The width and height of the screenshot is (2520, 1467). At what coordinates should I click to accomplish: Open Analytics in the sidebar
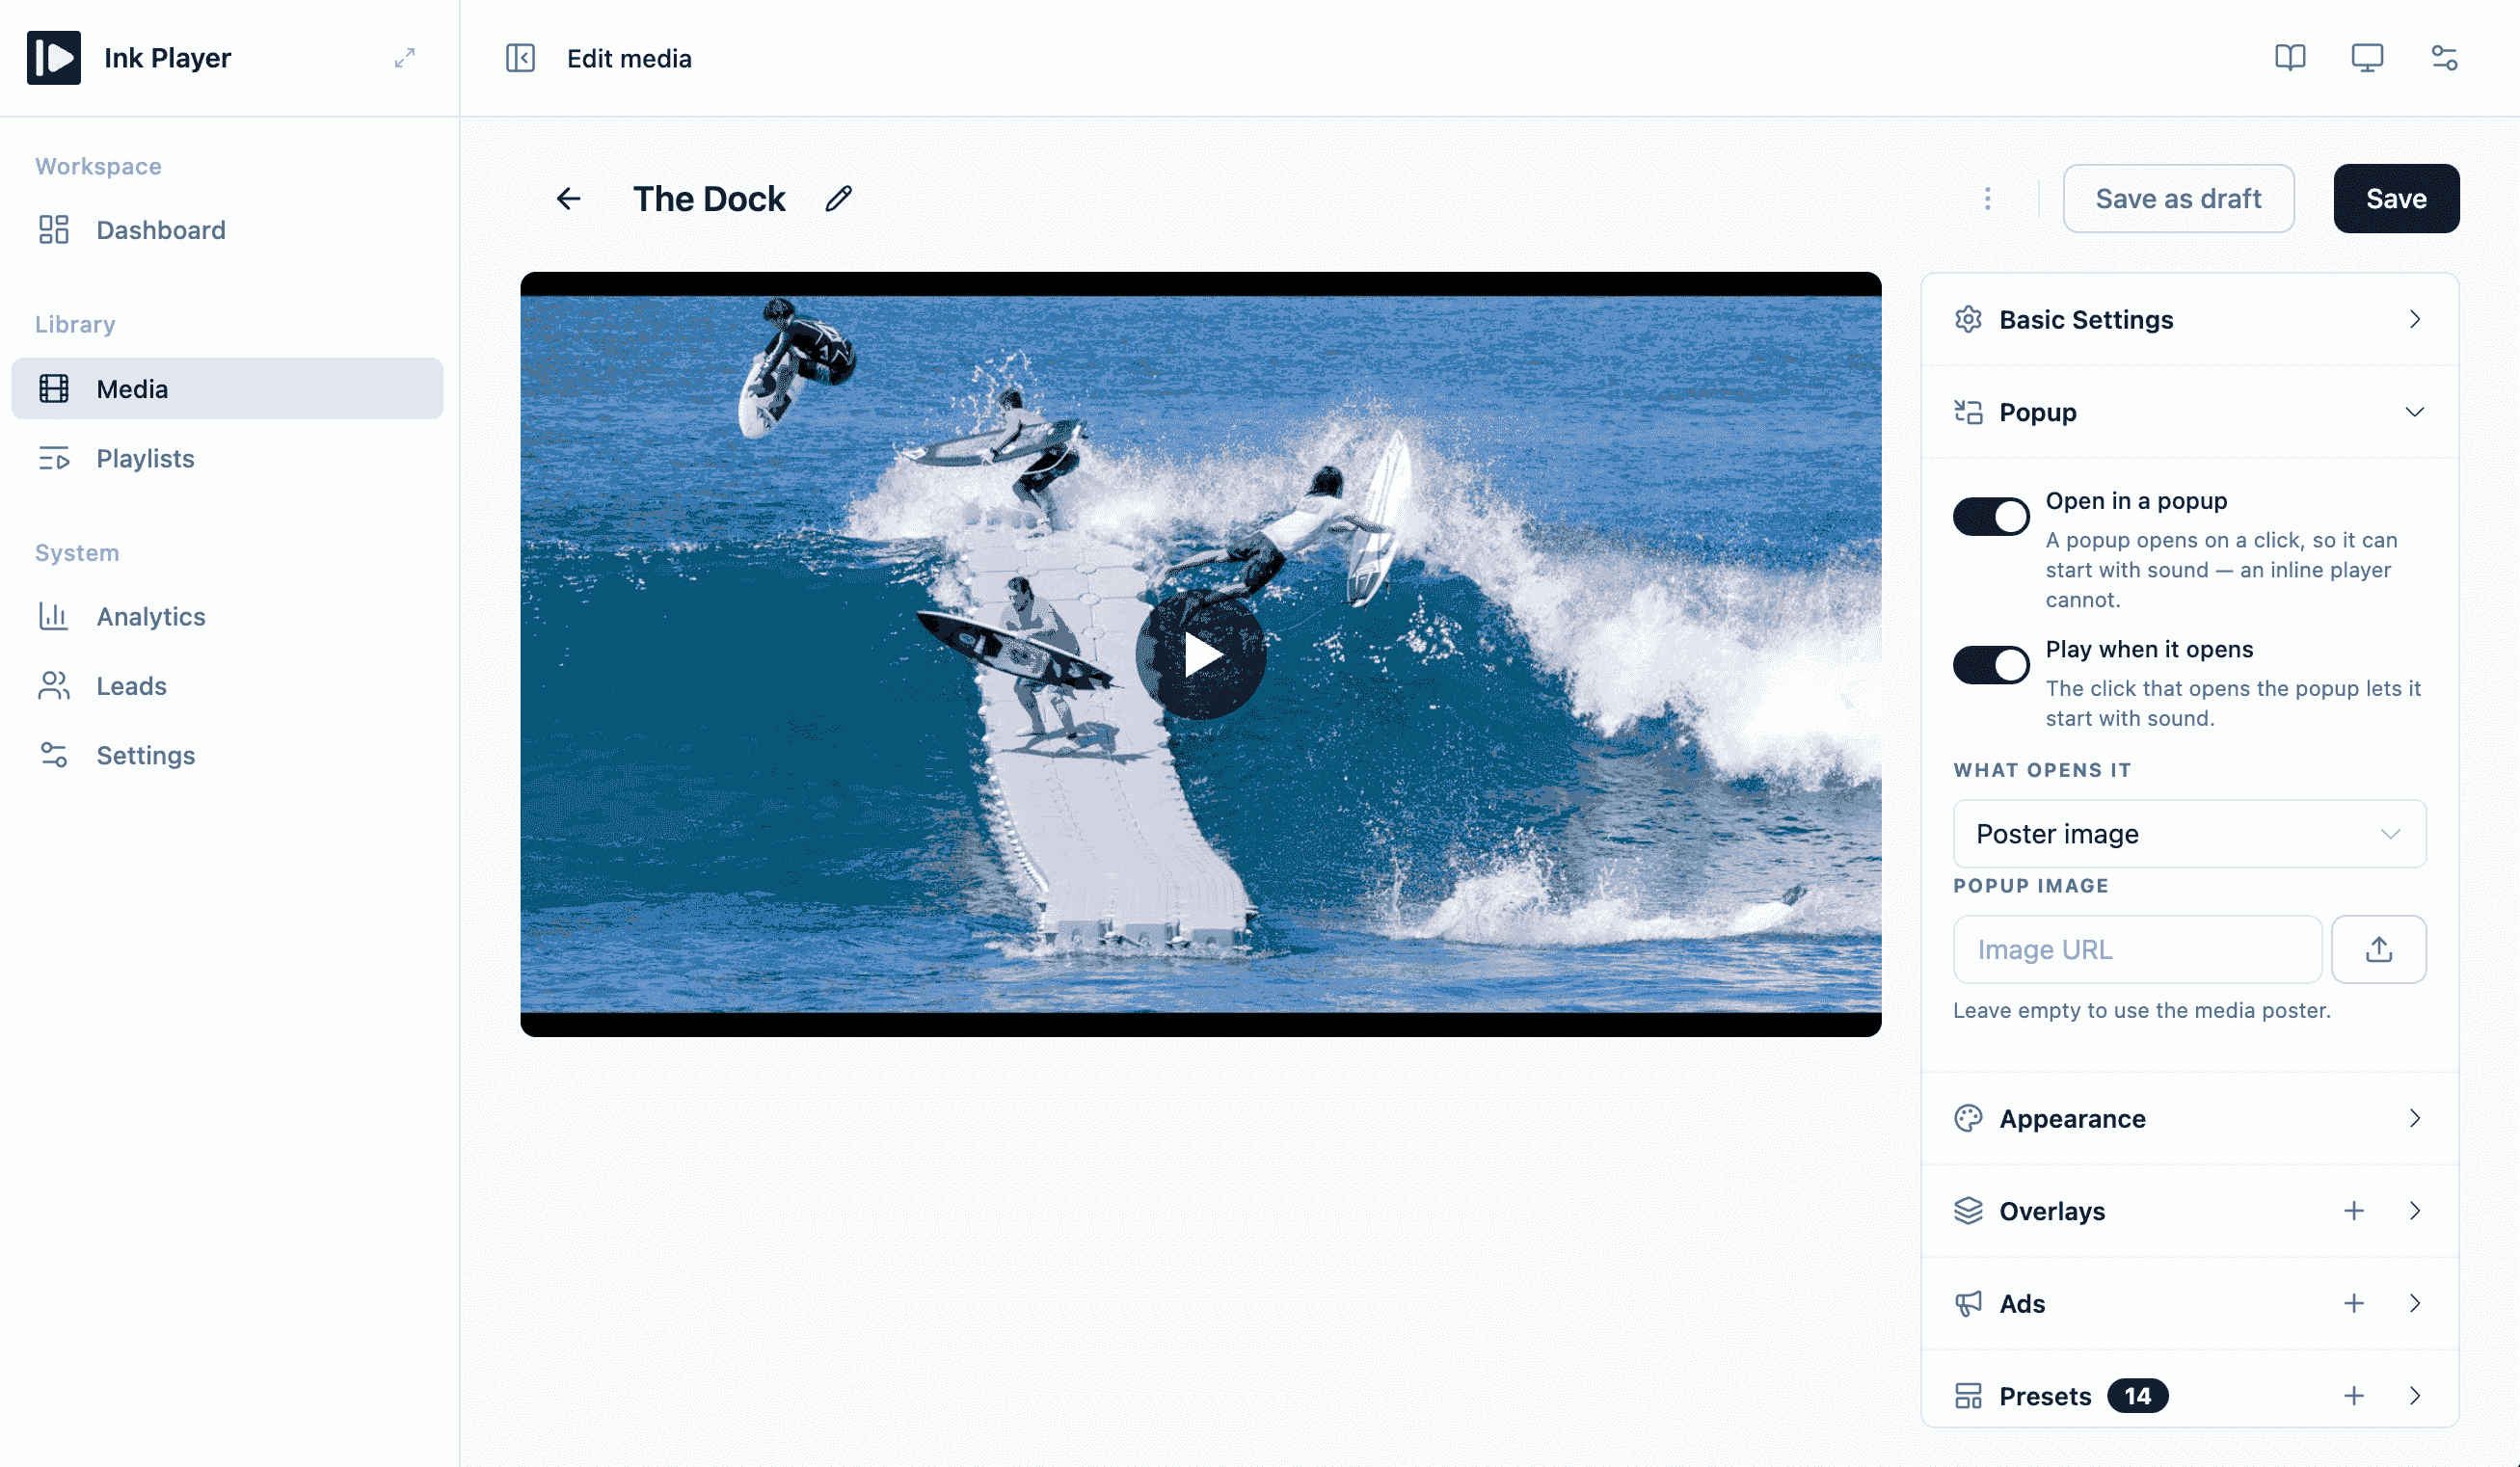coord(227,617)
